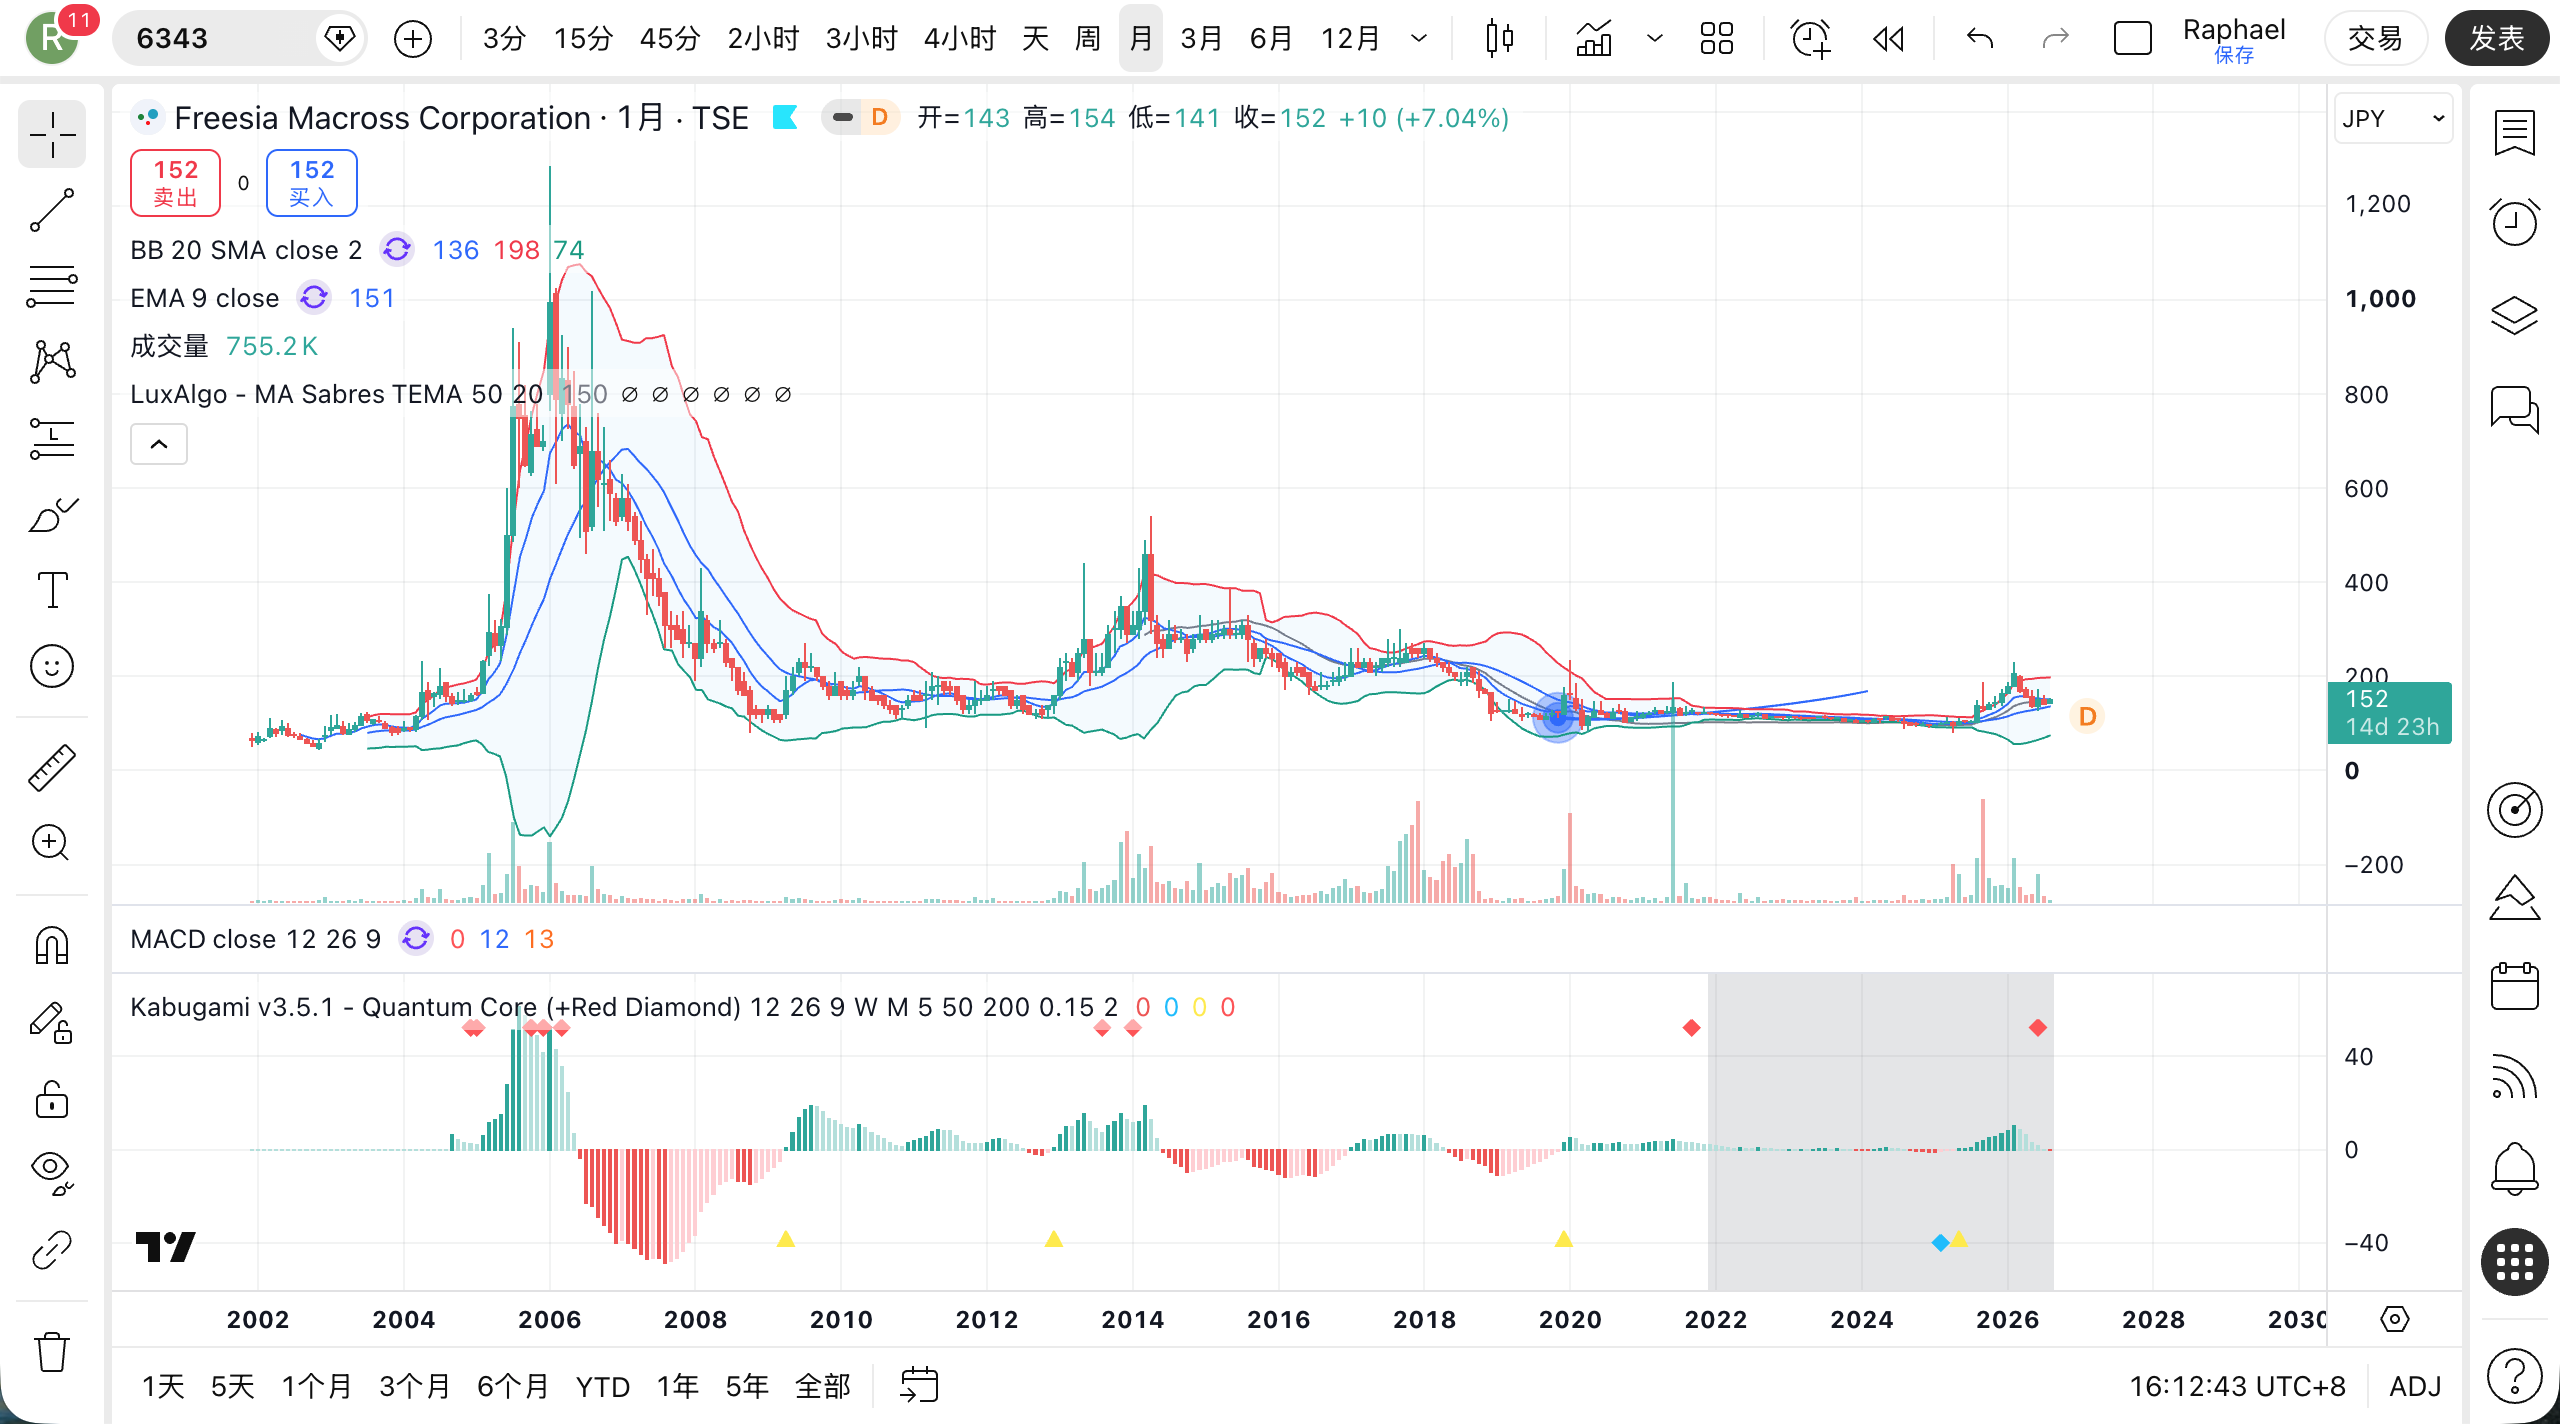Viewport: 2560px width, 1424px height.
Task: Start bar replay mode
Action: (1888, 39)
